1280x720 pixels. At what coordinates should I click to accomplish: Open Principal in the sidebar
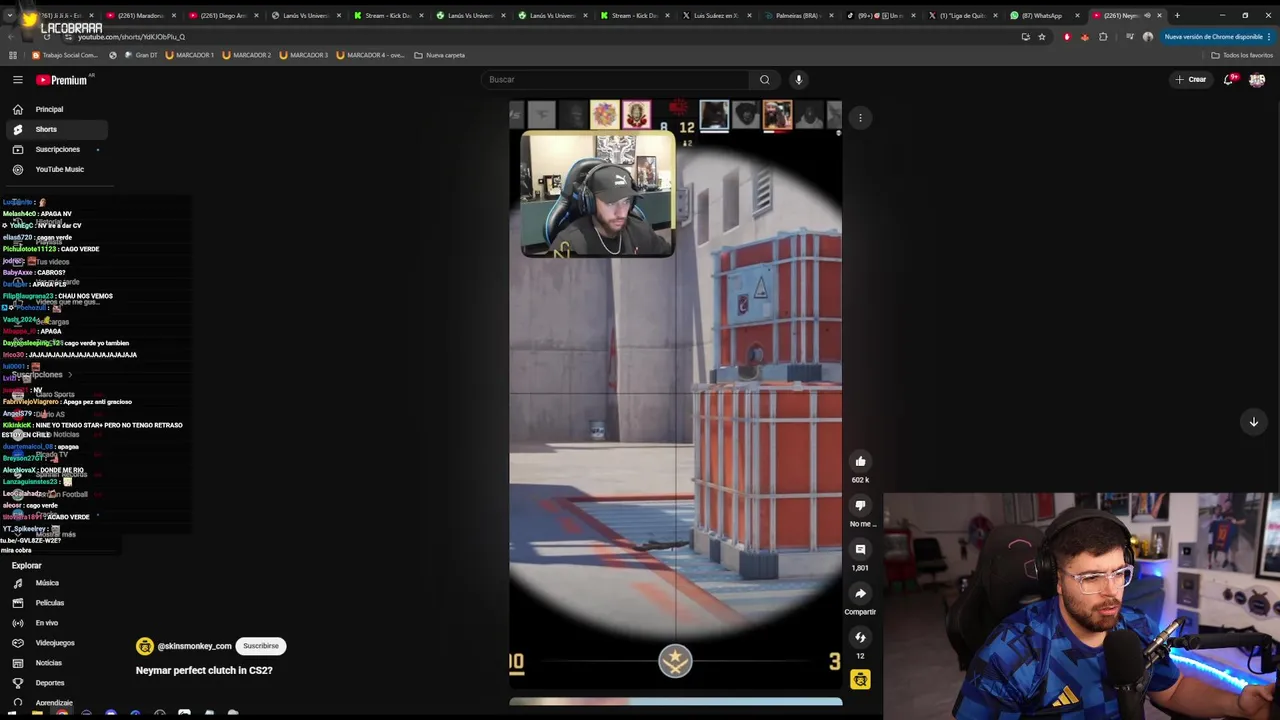pyautogui.click(x=56, y=109)
